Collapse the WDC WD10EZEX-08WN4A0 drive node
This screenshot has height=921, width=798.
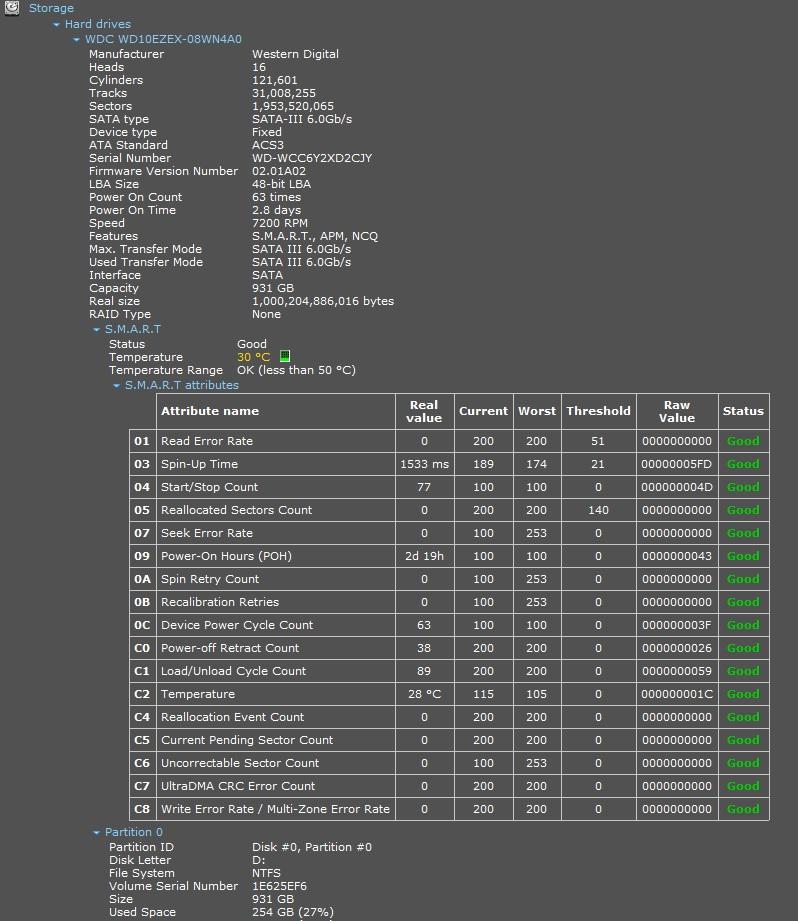pos(76,39)
